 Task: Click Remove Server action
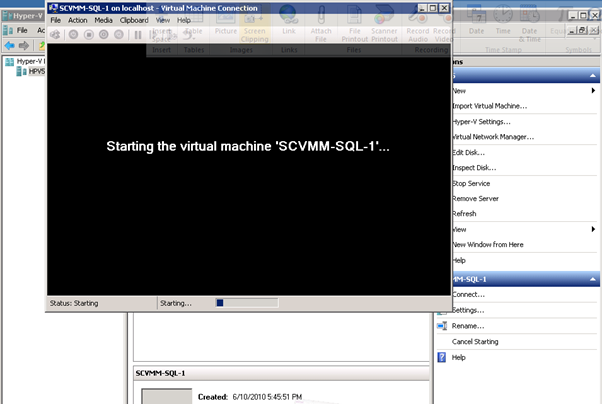(x=476, y=199)
